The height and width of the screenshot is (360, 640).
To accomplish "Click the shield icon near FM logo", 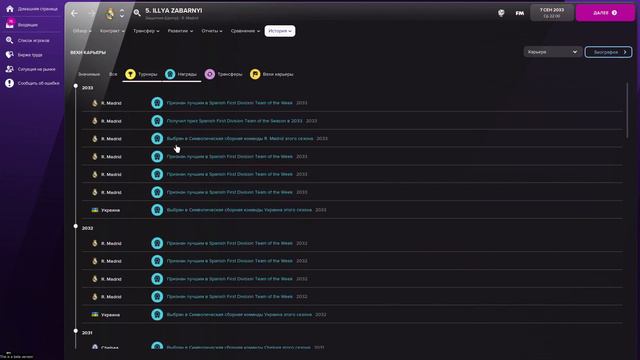I will (501, 13).
